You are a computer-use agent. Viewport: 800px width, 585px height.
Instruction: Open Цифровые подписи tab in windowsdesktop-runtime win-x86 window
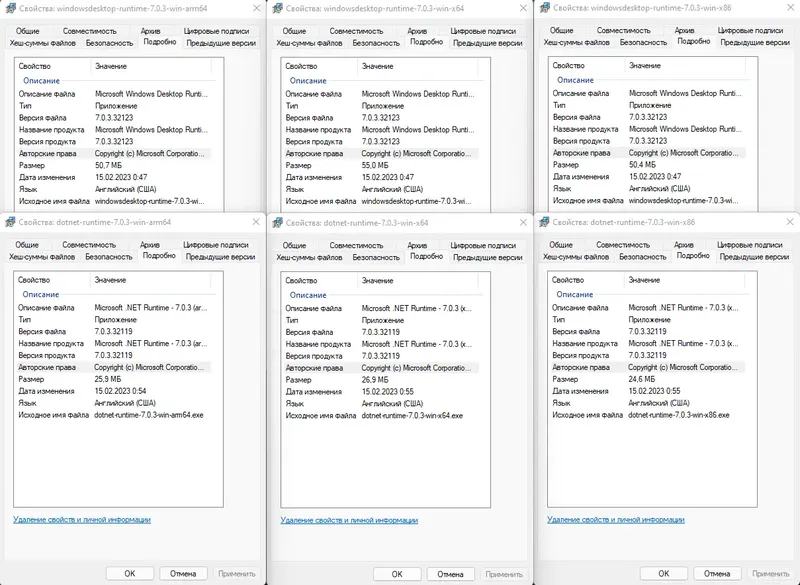750,31
